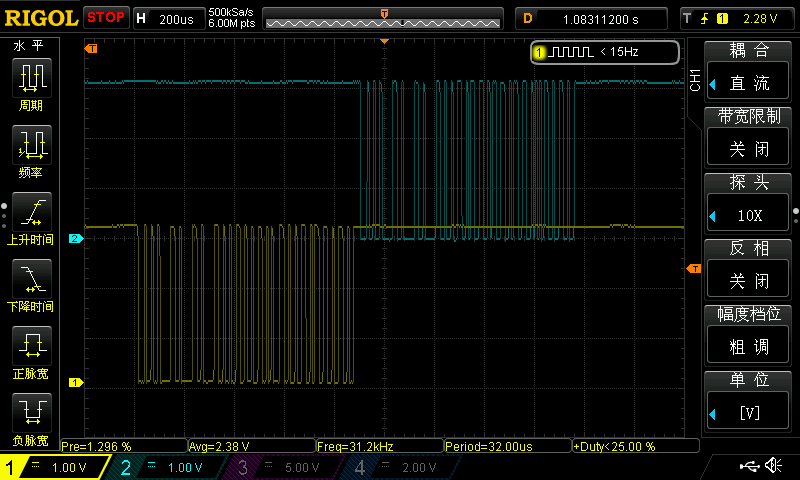Click the channel 2 cyan ground marker

click(76, 238)
